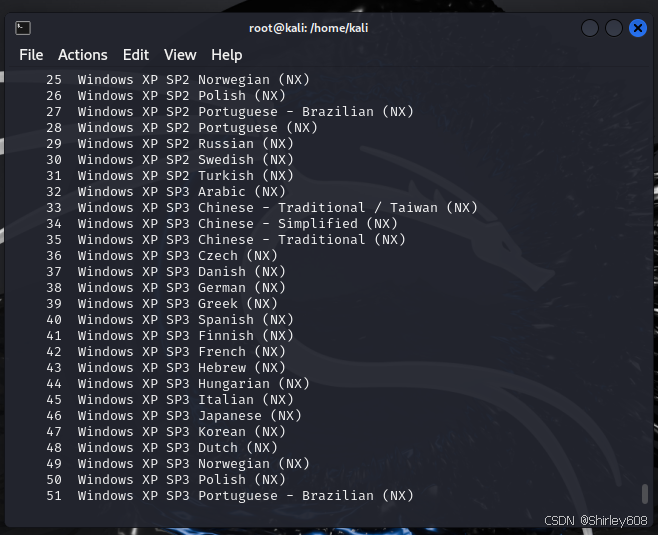This screenshot has width=658, height=535.
Task: Select line 50 Windows XP SP3 Polish (NX)
Action: pyautogui.click(x=166, y=480)
